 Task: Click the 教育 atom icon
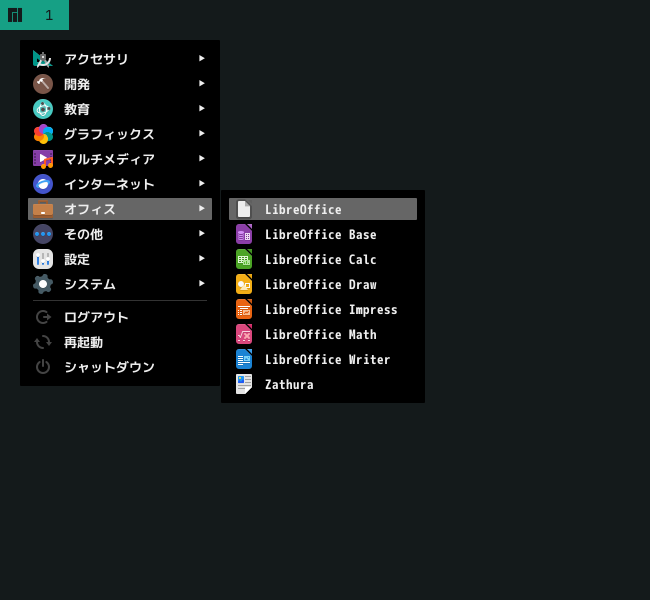43,109
